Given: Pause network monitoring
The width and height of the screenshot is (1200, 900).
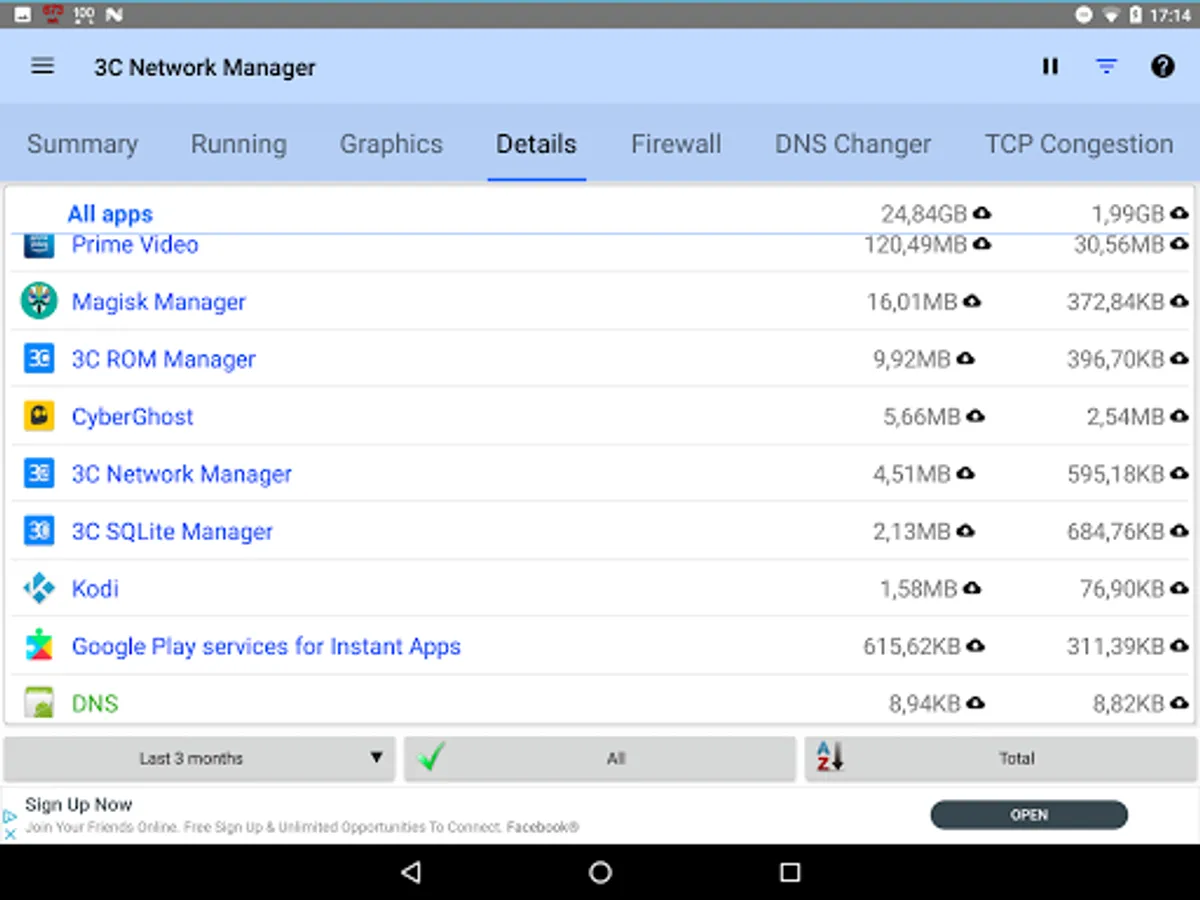Looking at the screenshot, I should point(1050,67).
